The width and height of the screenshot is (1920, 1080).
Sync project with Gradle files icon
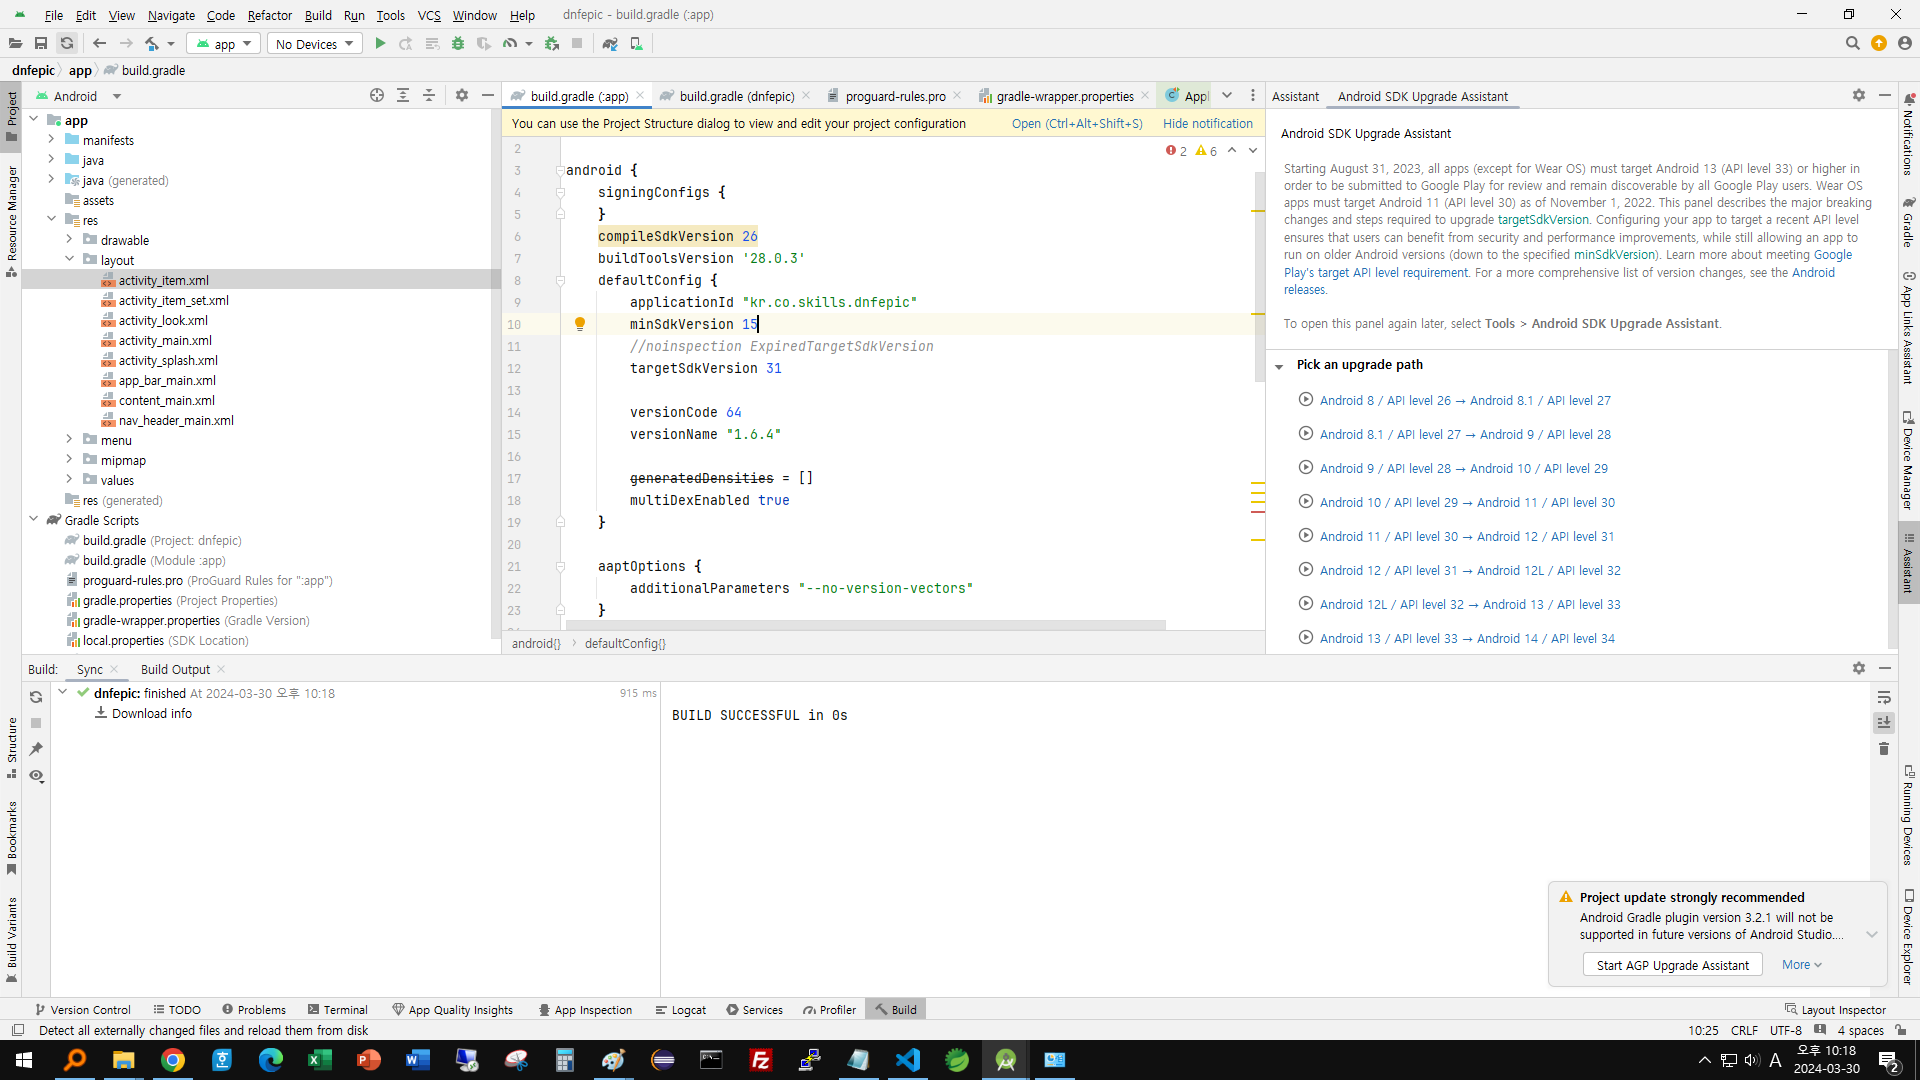[x=610, y=44]
